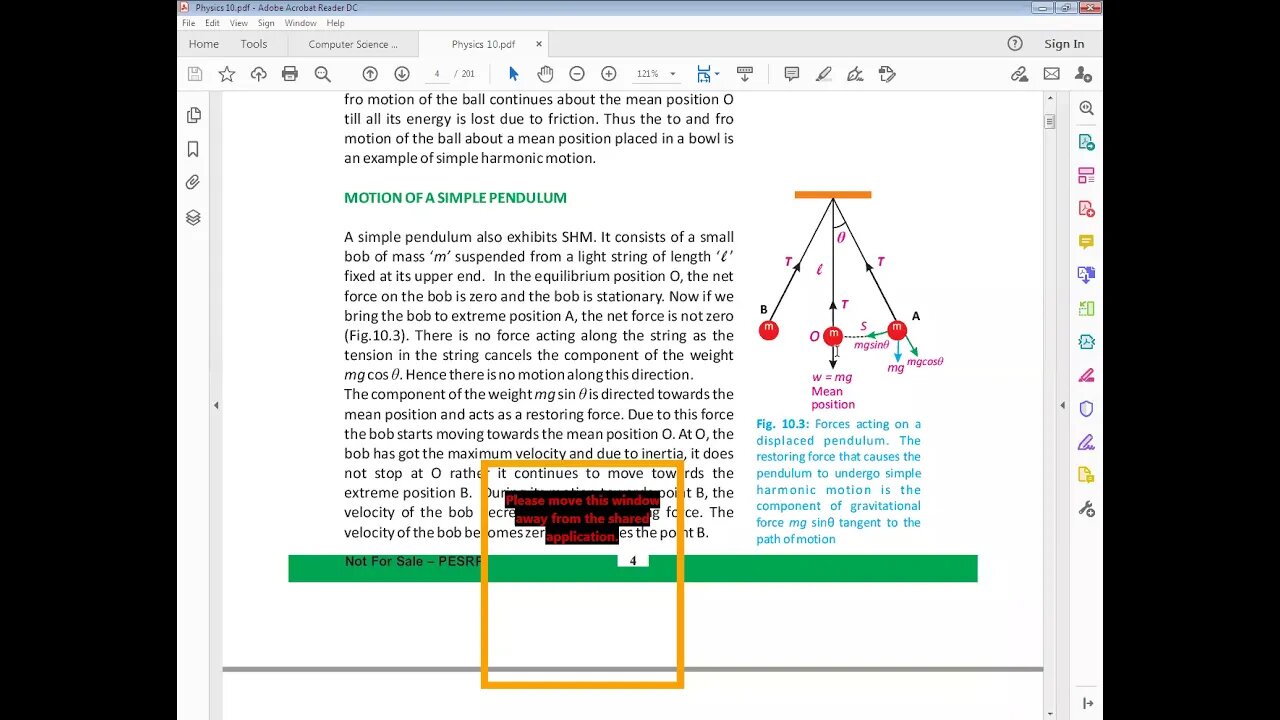Go to the next page
Image resolution: width=1280 pixels, height=720 pixels.
coord(402,74)
